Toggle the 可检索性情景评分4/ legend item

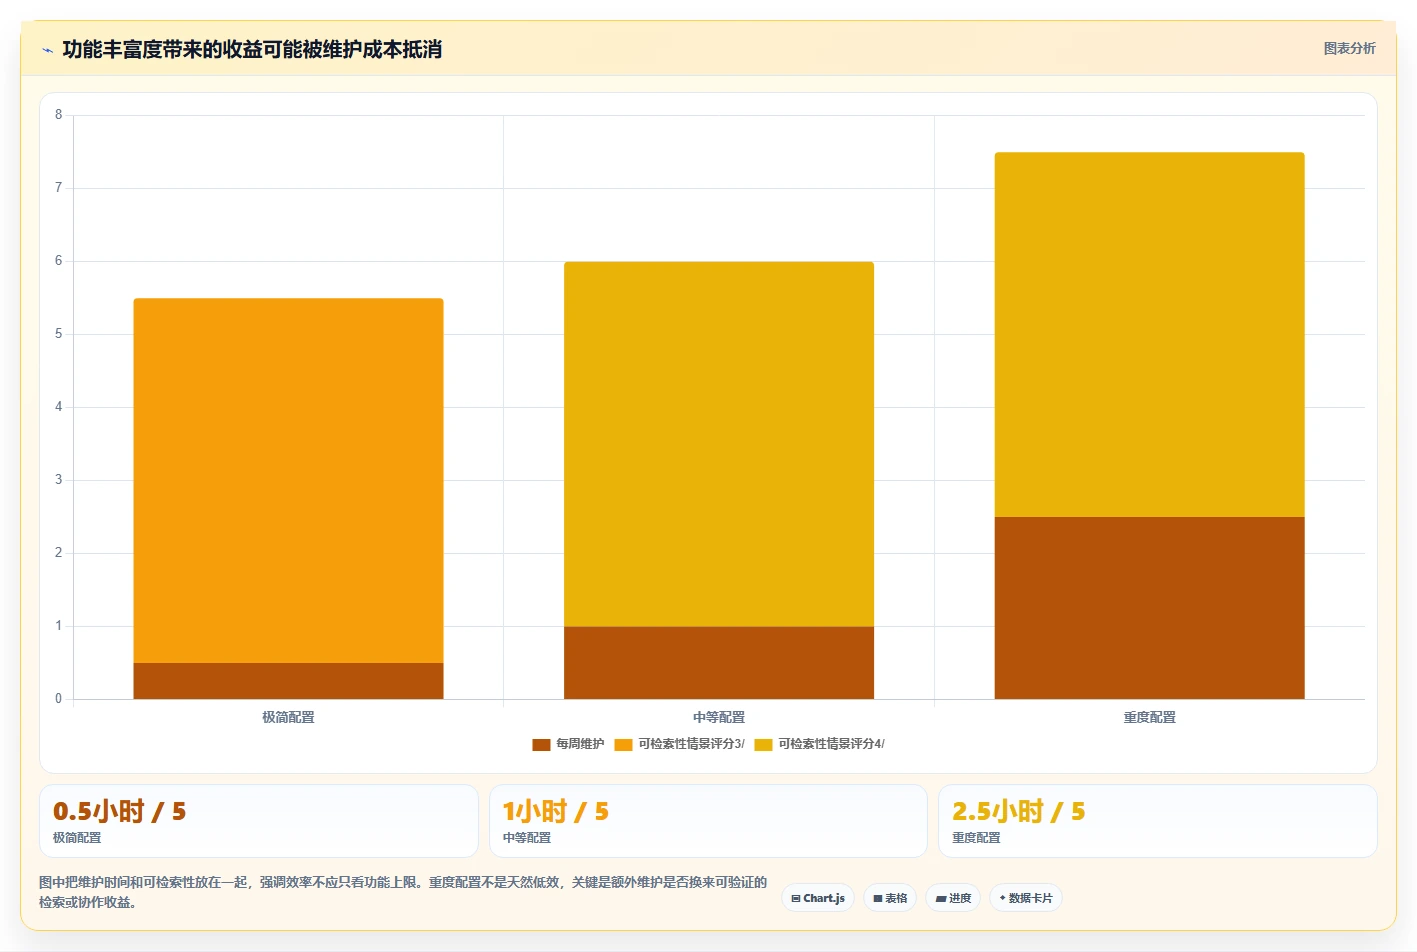pyautogui.click(x=819, y=744)
